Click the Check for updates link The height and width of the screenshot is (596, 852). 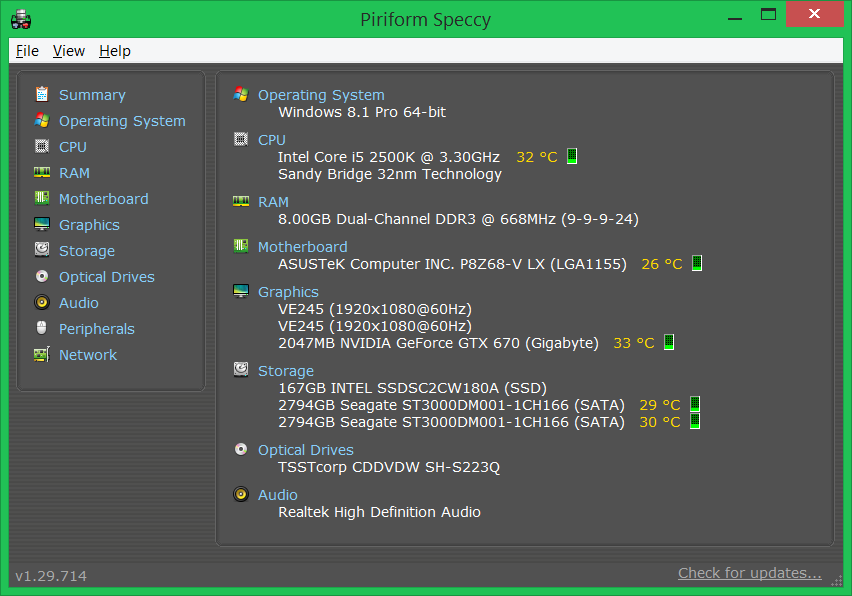pos(750,573)
